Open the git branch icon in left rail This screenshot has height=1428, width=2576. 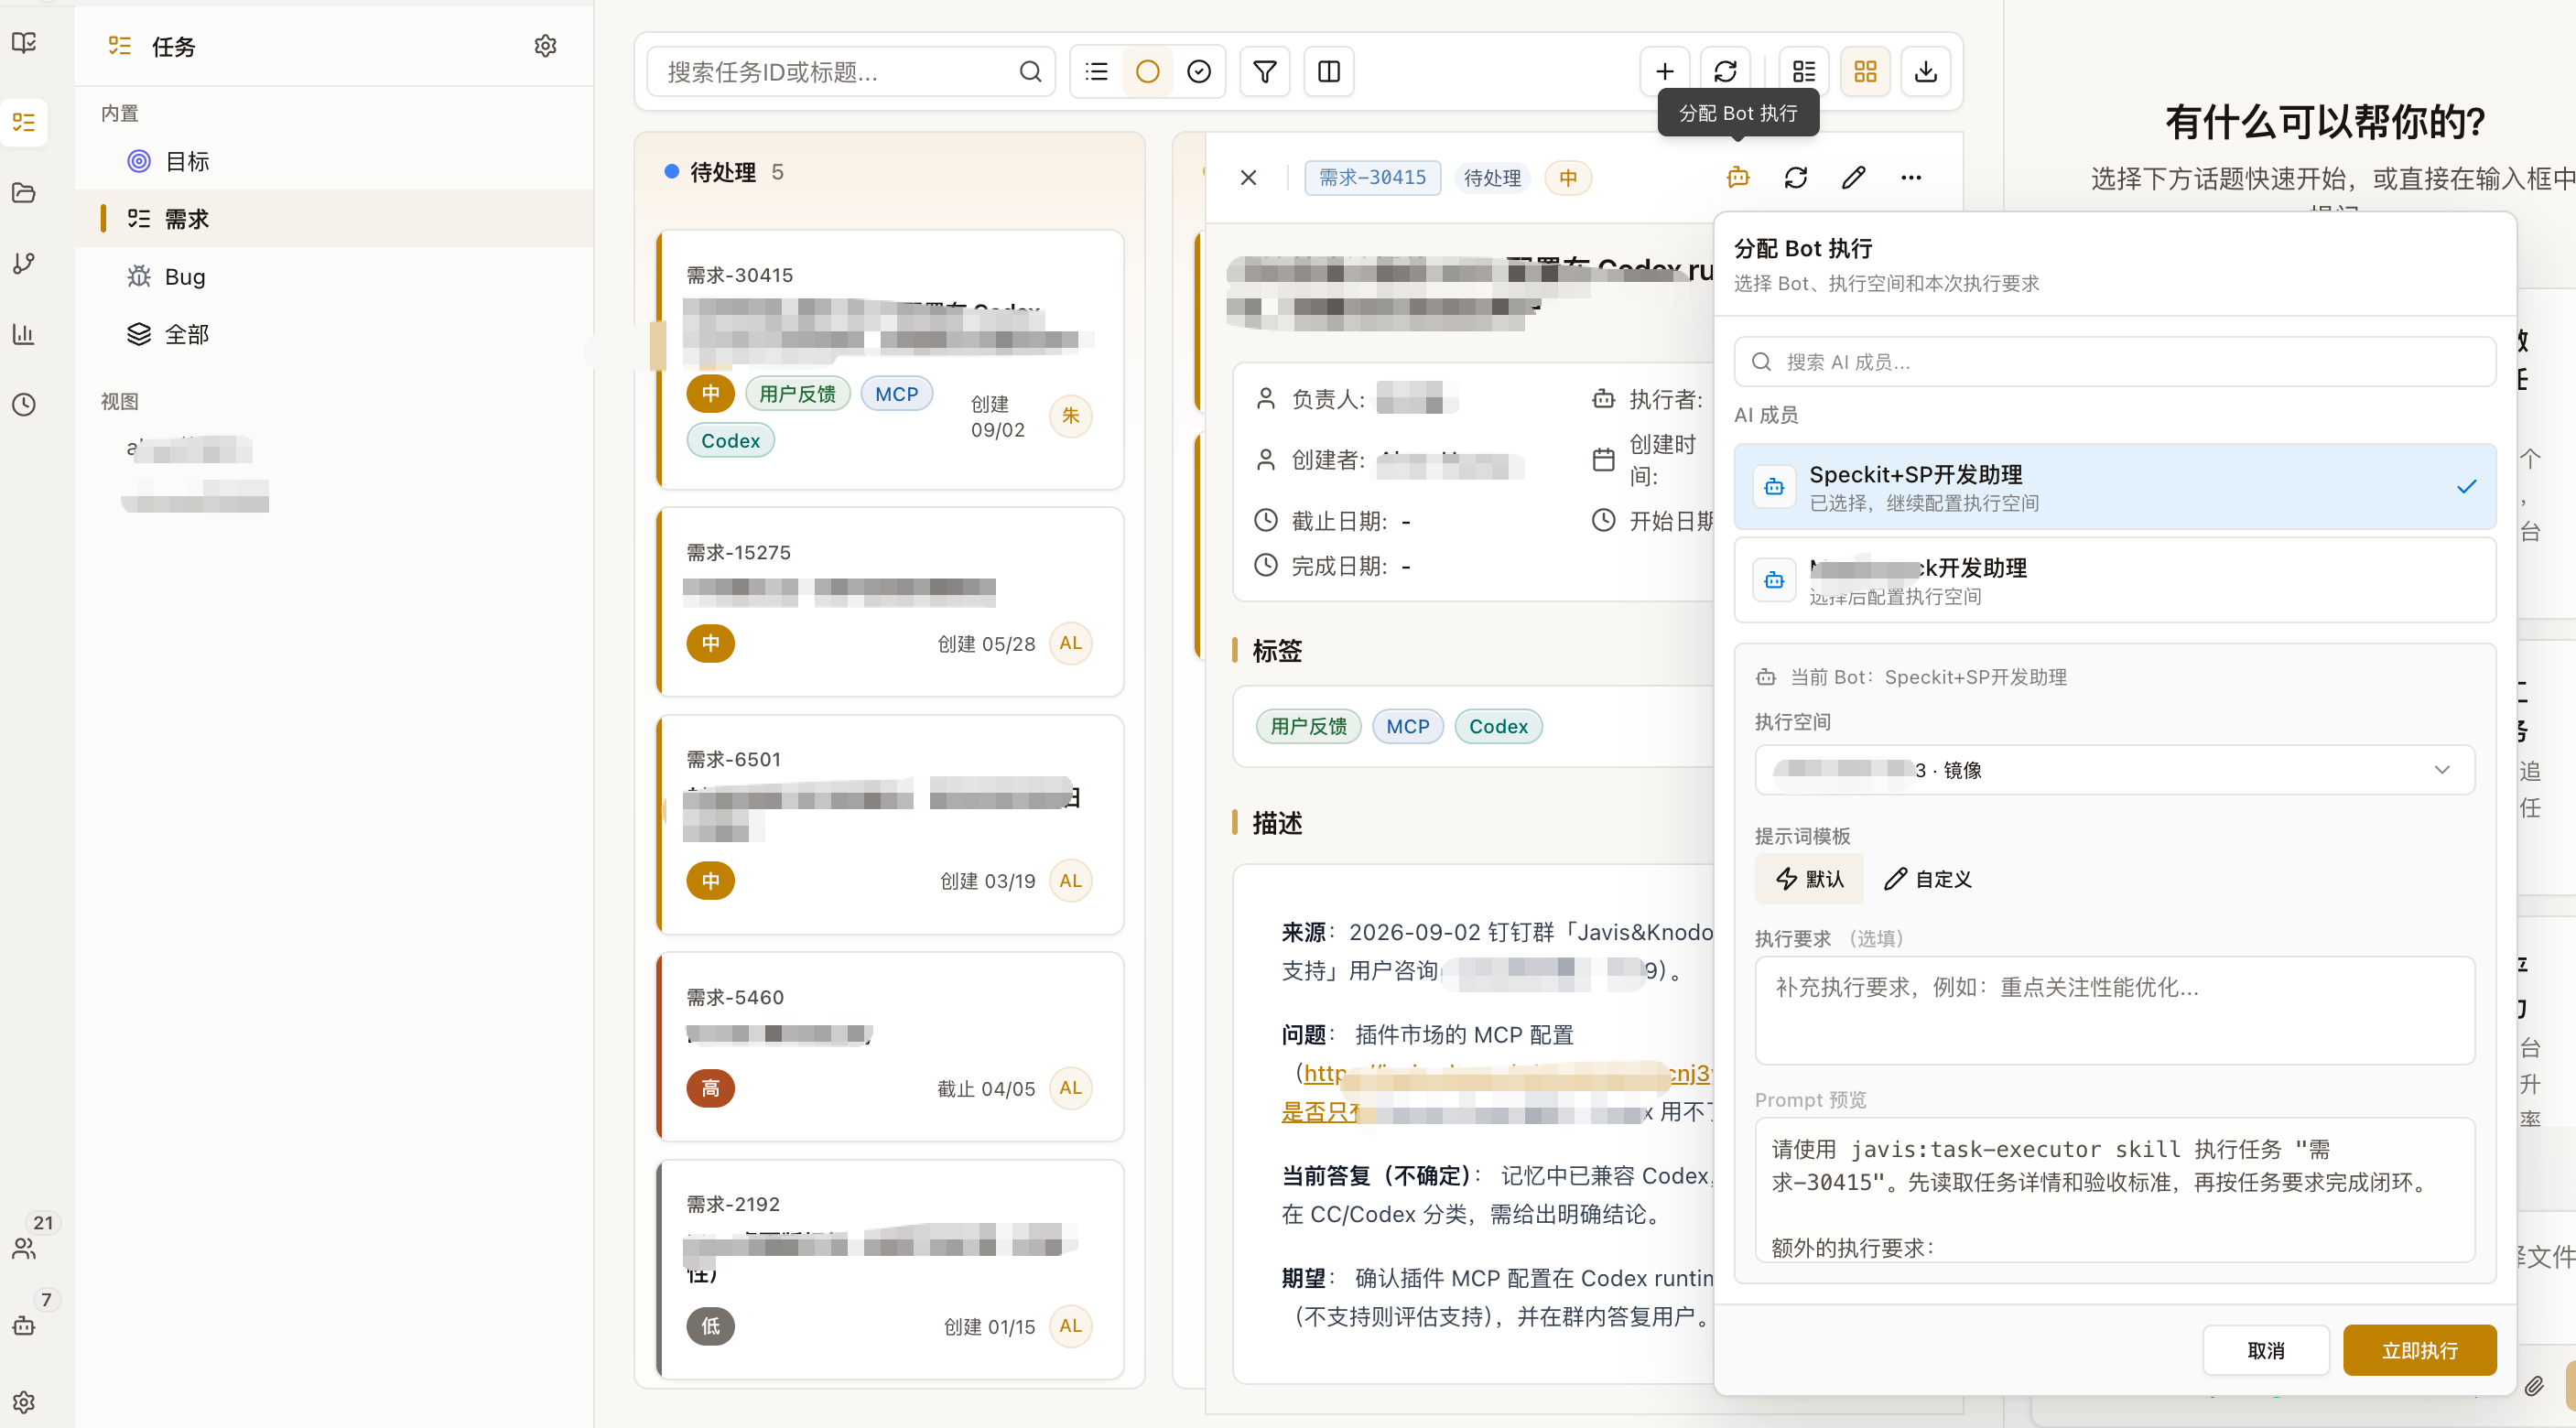tap(24, 263)
